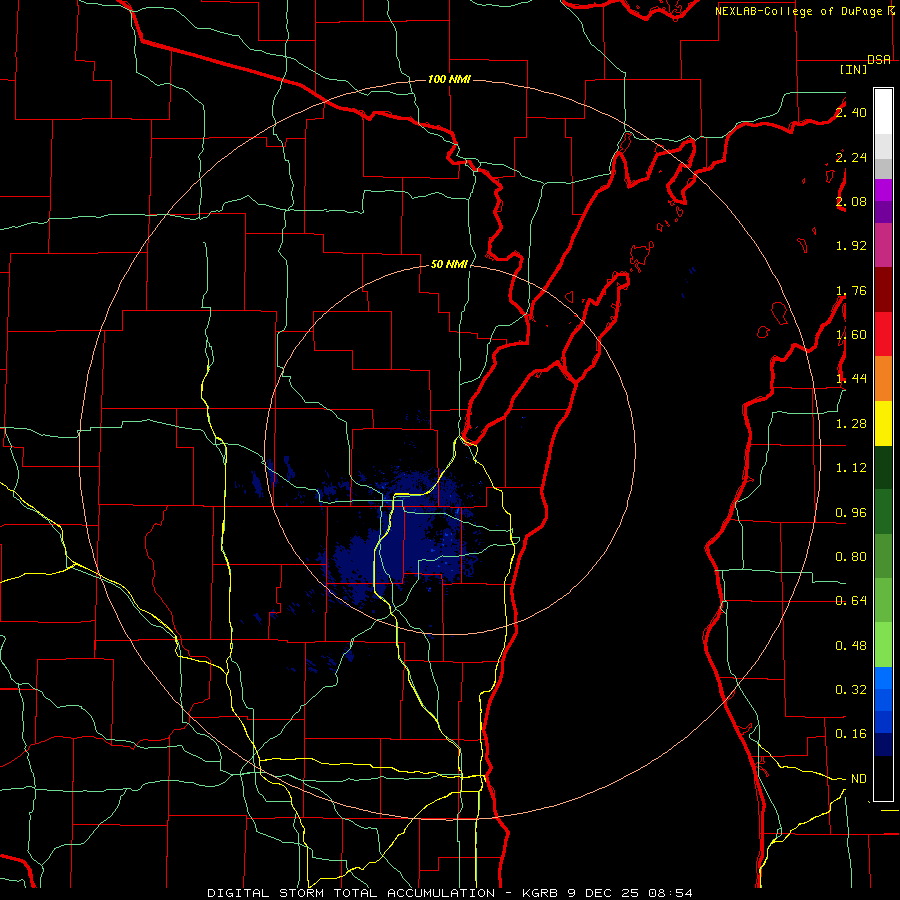The image size is (900, 900).
Task: Select the 1.12 legend value
Action: coord(851,468)
